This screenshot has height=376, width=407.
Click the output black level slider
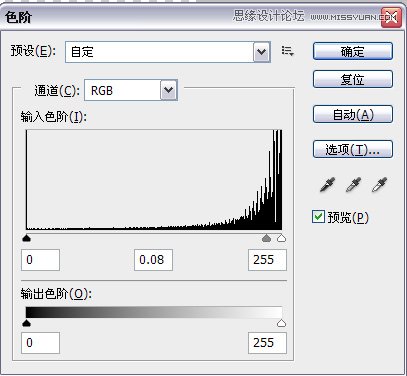[x=26, y=323]
